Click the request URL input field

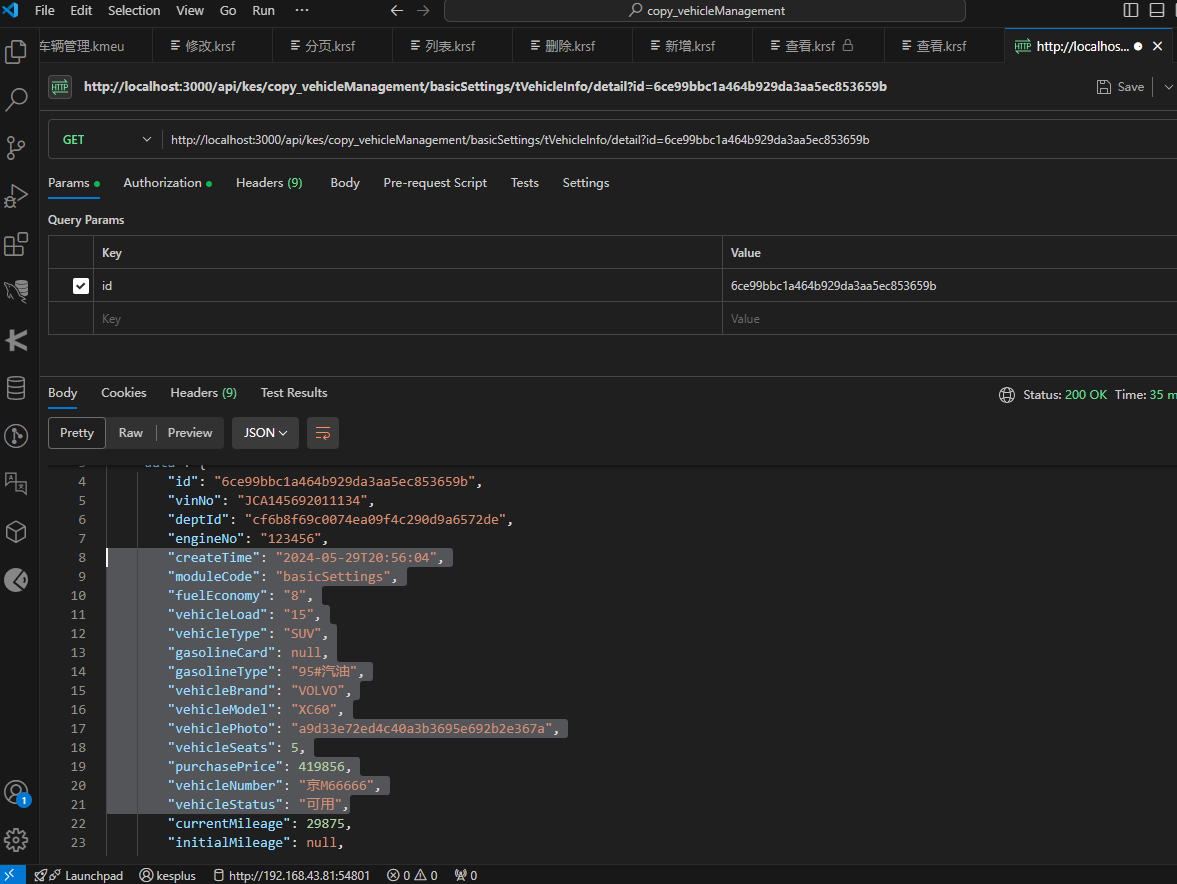500,139
